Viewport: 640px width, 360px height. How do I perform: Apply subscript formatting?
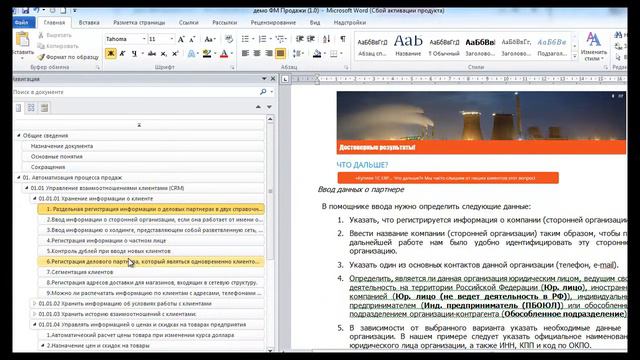click(163, 53)
